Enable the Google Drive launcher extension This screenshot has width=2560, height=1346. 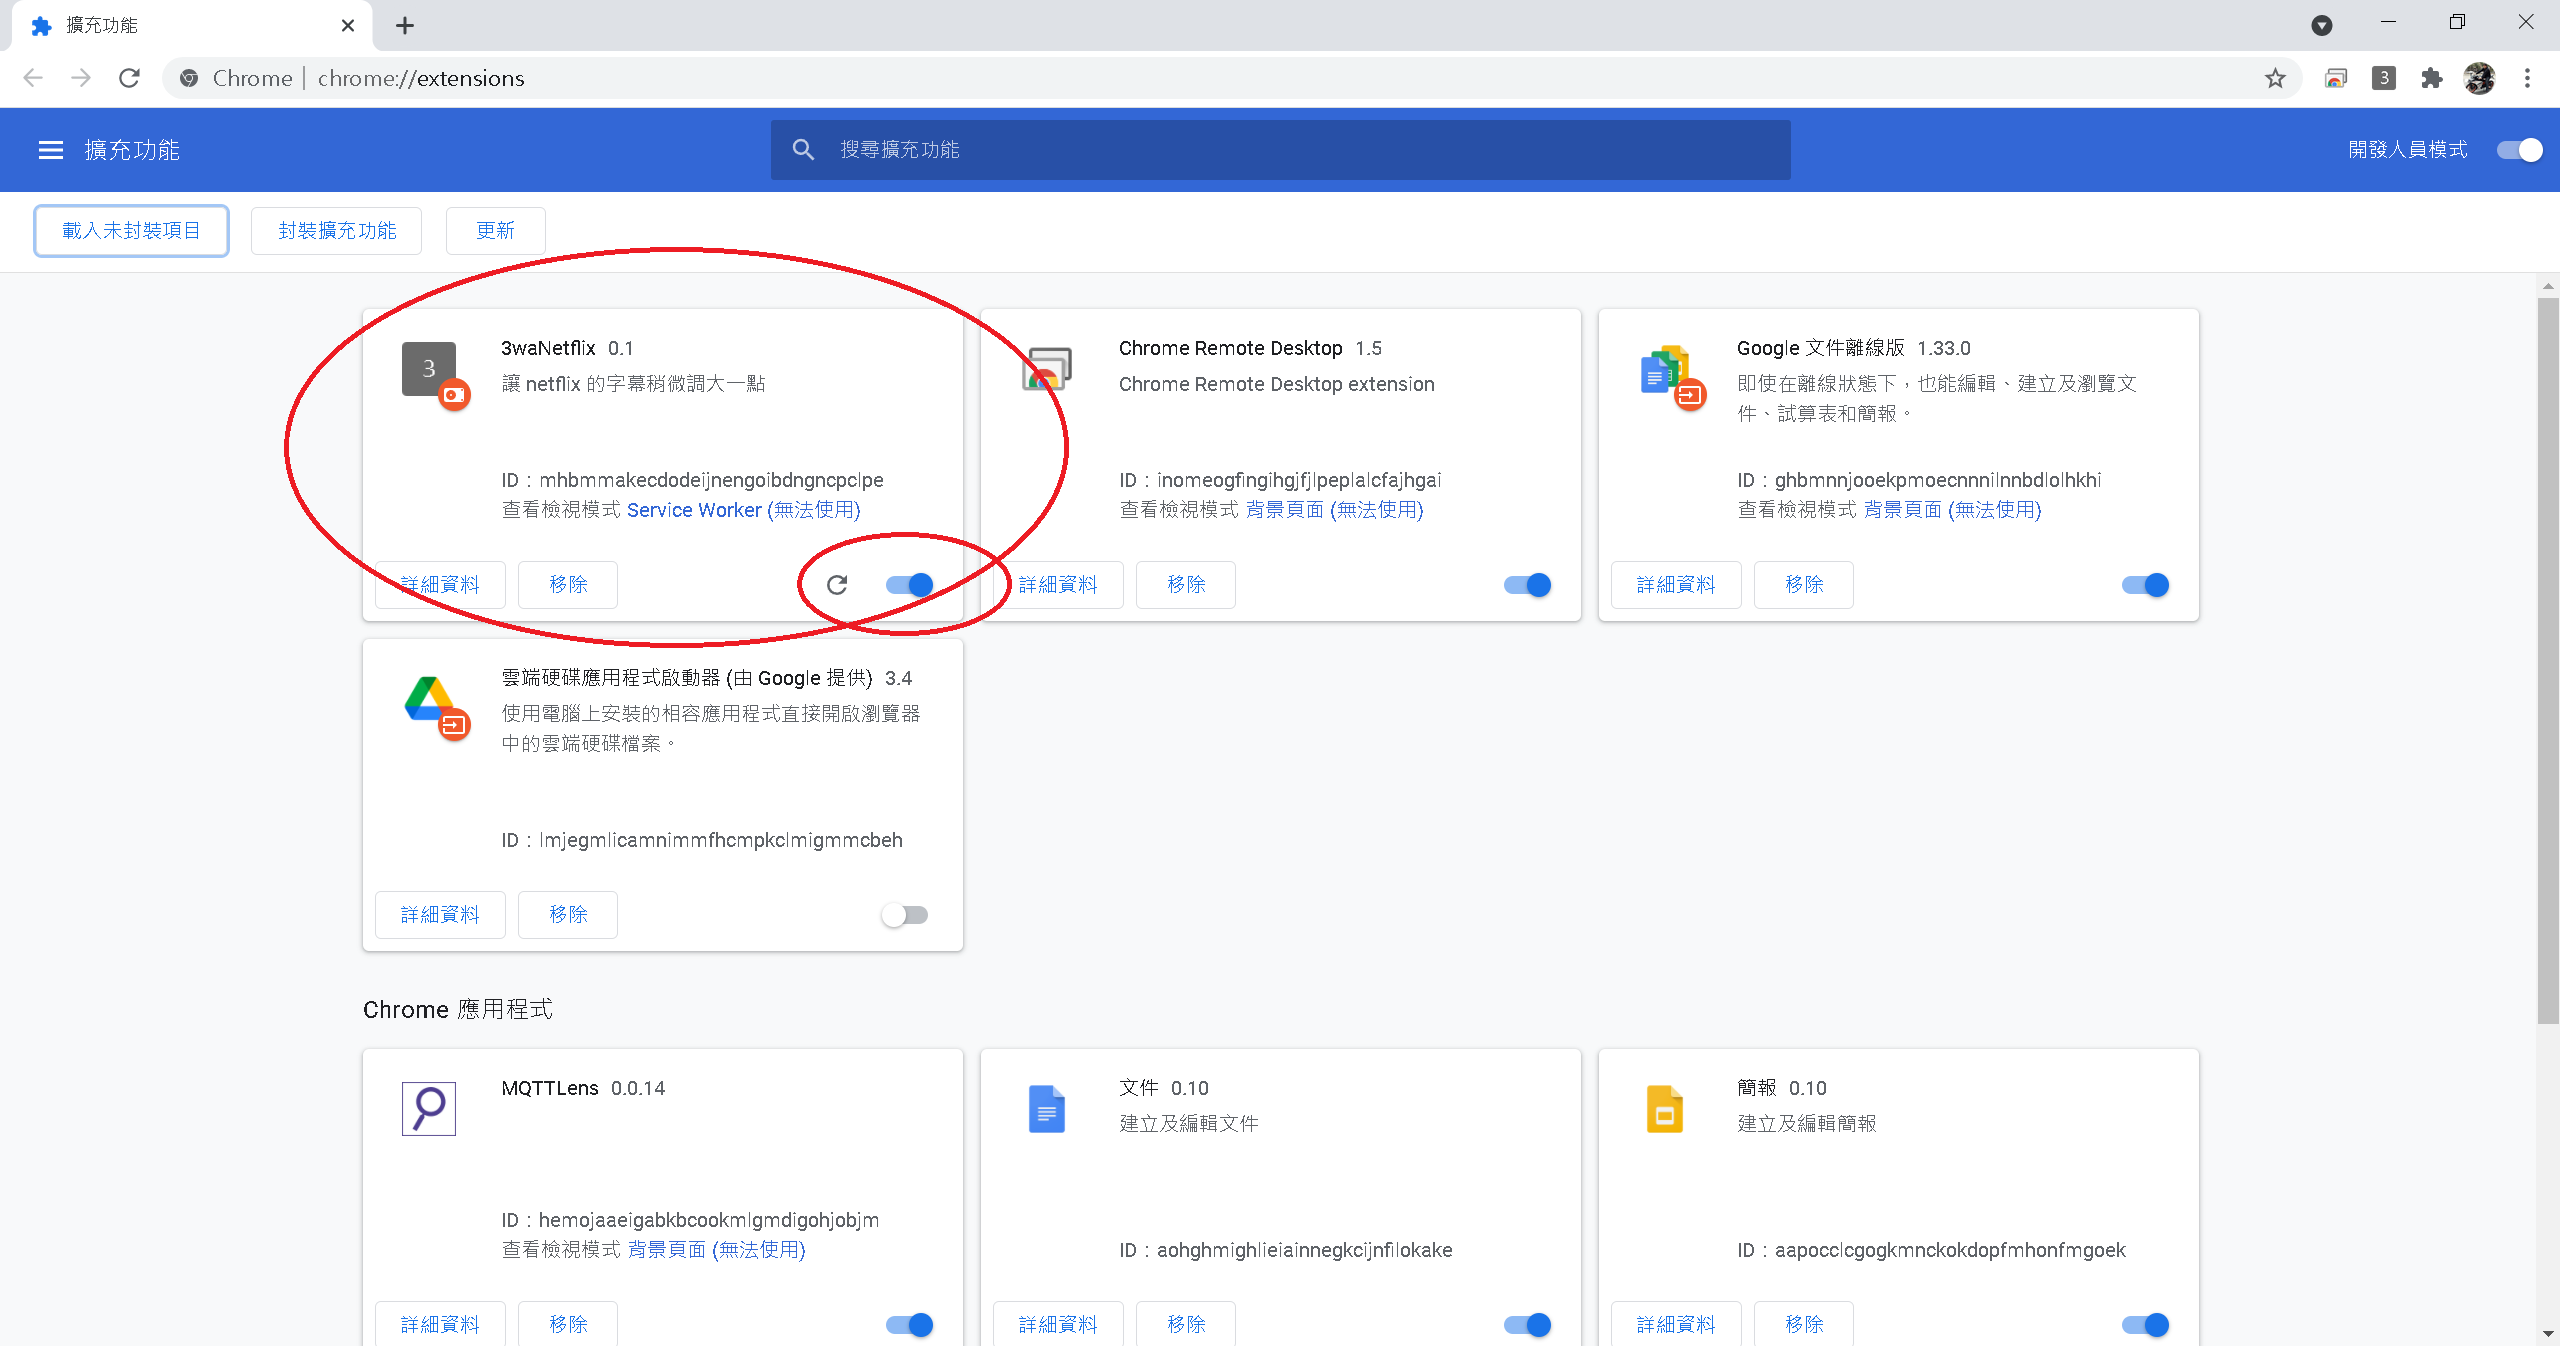905,915
